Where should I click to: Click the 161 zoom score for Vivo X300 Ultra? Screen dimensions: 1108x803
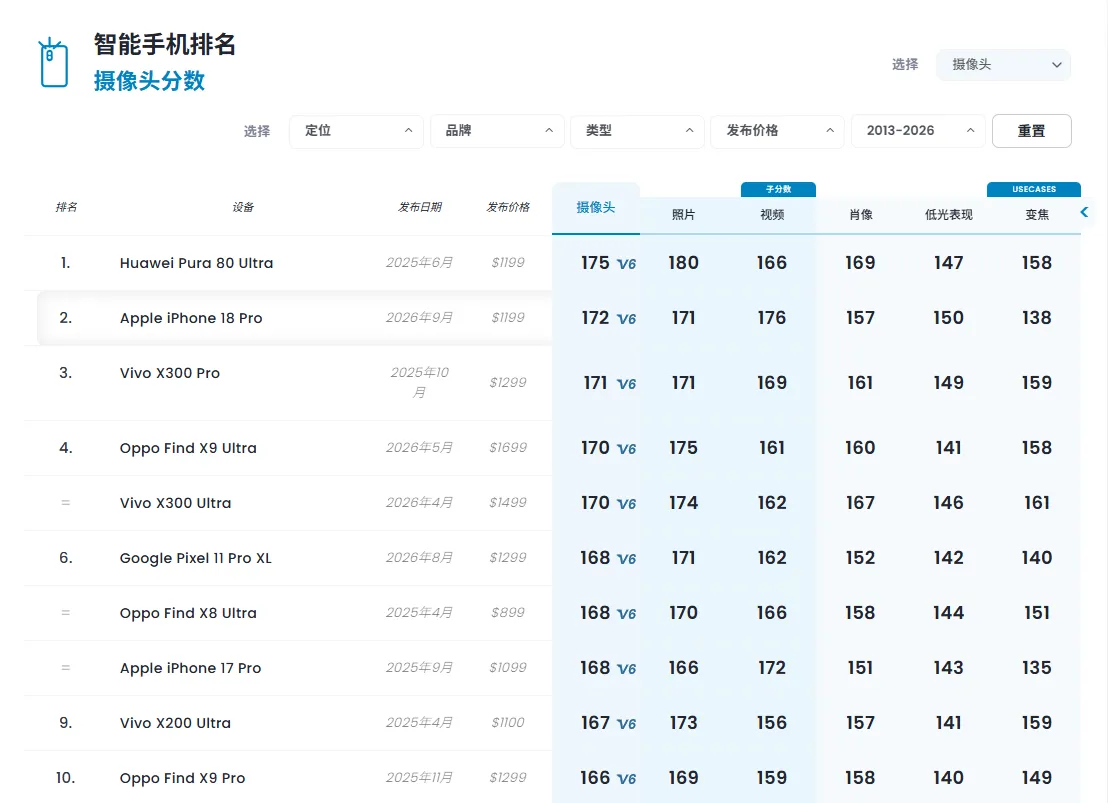[x=1037, y=503]
